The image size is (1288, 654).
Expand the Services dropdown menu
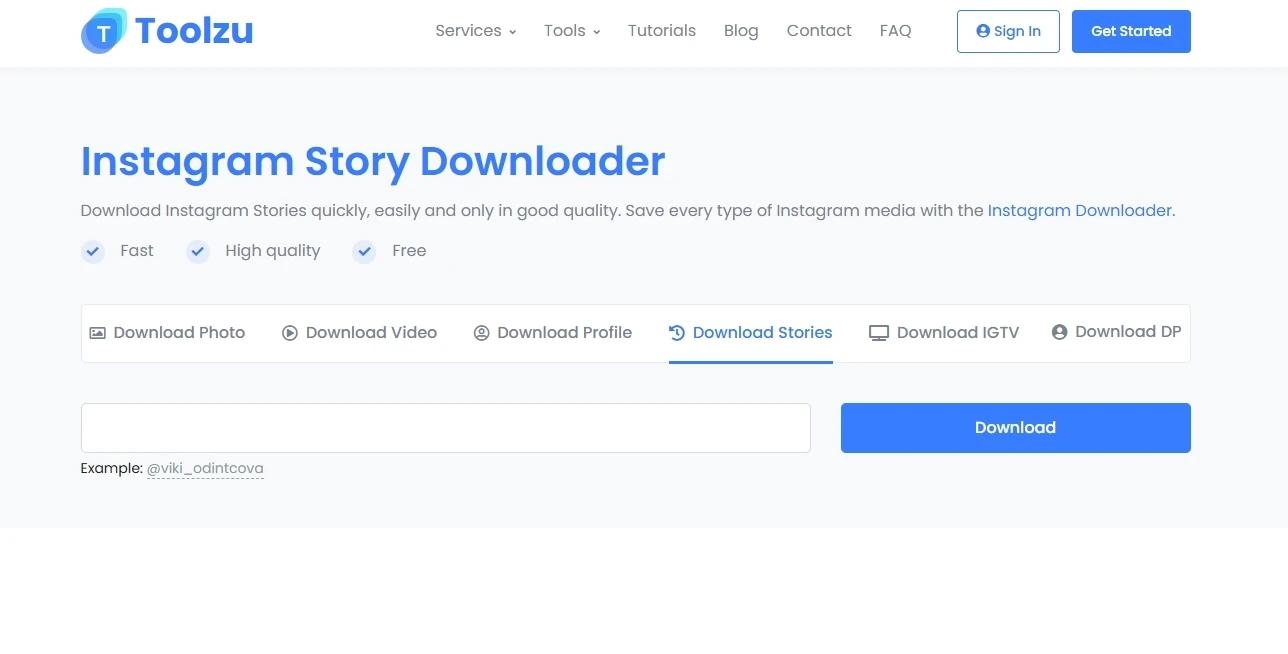[x=476, y=31]
